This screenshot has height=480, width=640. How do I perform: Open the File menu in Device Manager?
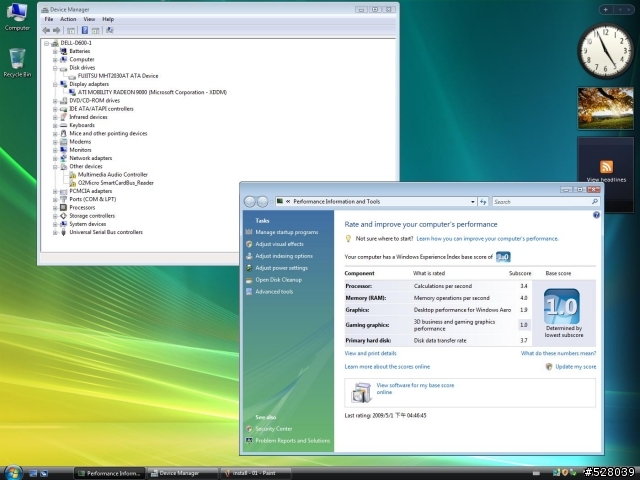click(49, 19)
